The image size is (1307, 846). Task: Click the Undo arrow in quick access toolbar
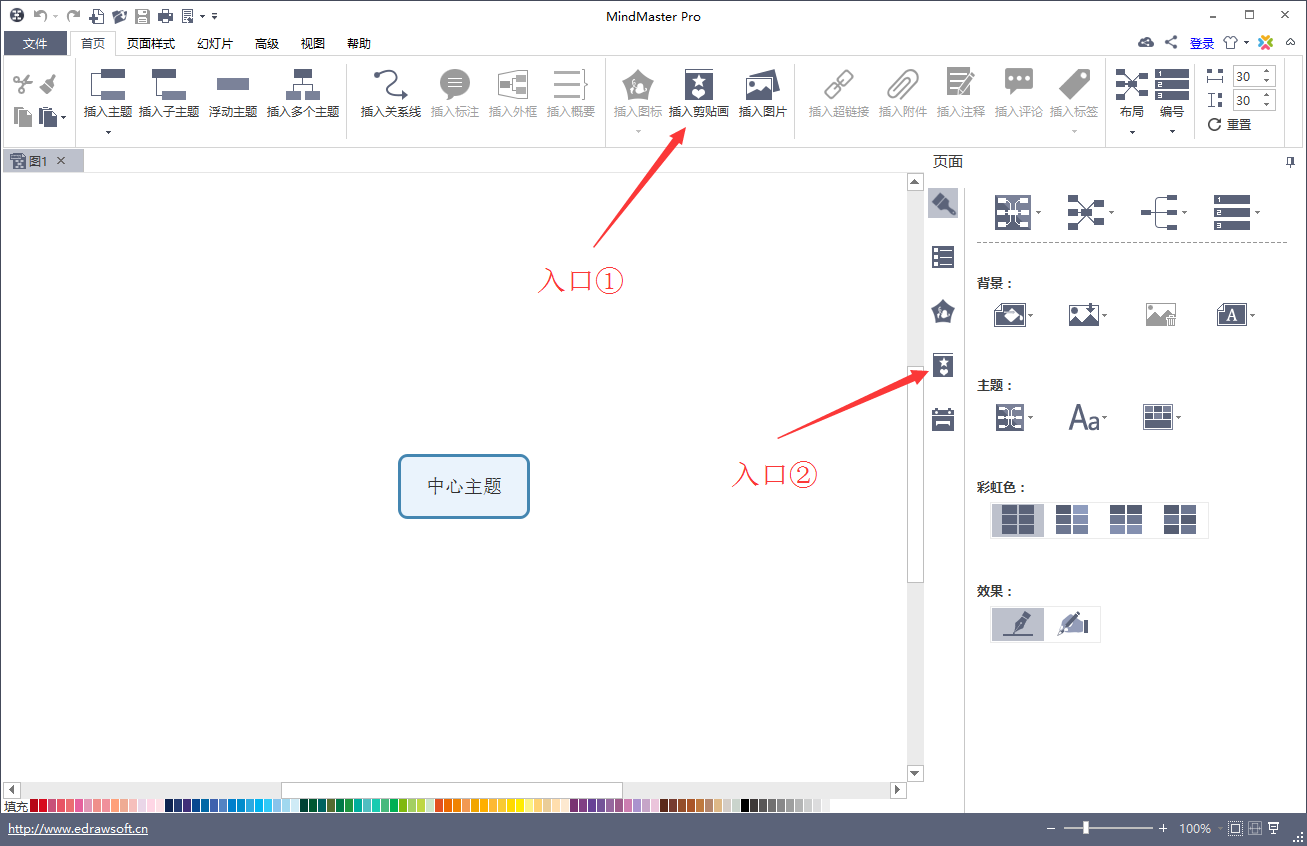(39, 16)
